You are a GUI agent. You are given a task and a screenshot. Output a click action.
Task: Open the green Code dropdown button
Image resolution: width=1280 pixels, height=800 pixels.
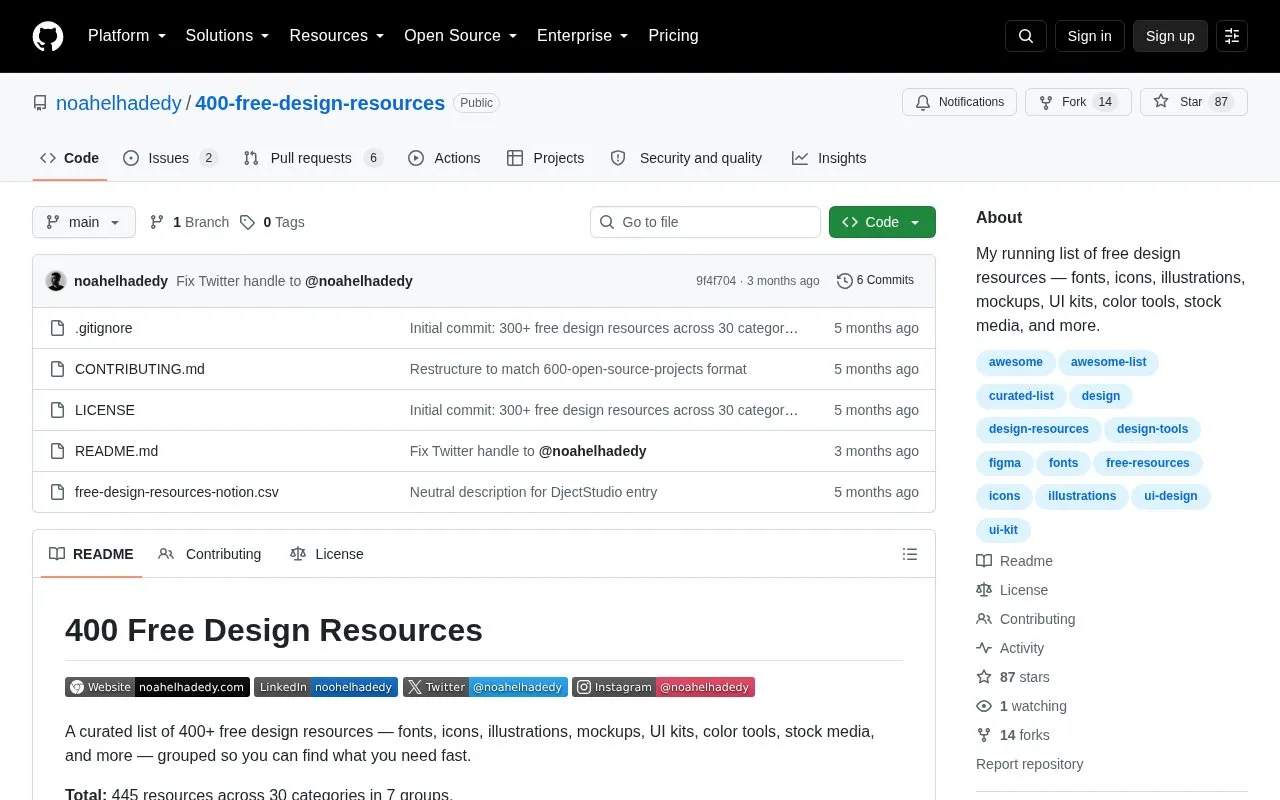882,222
